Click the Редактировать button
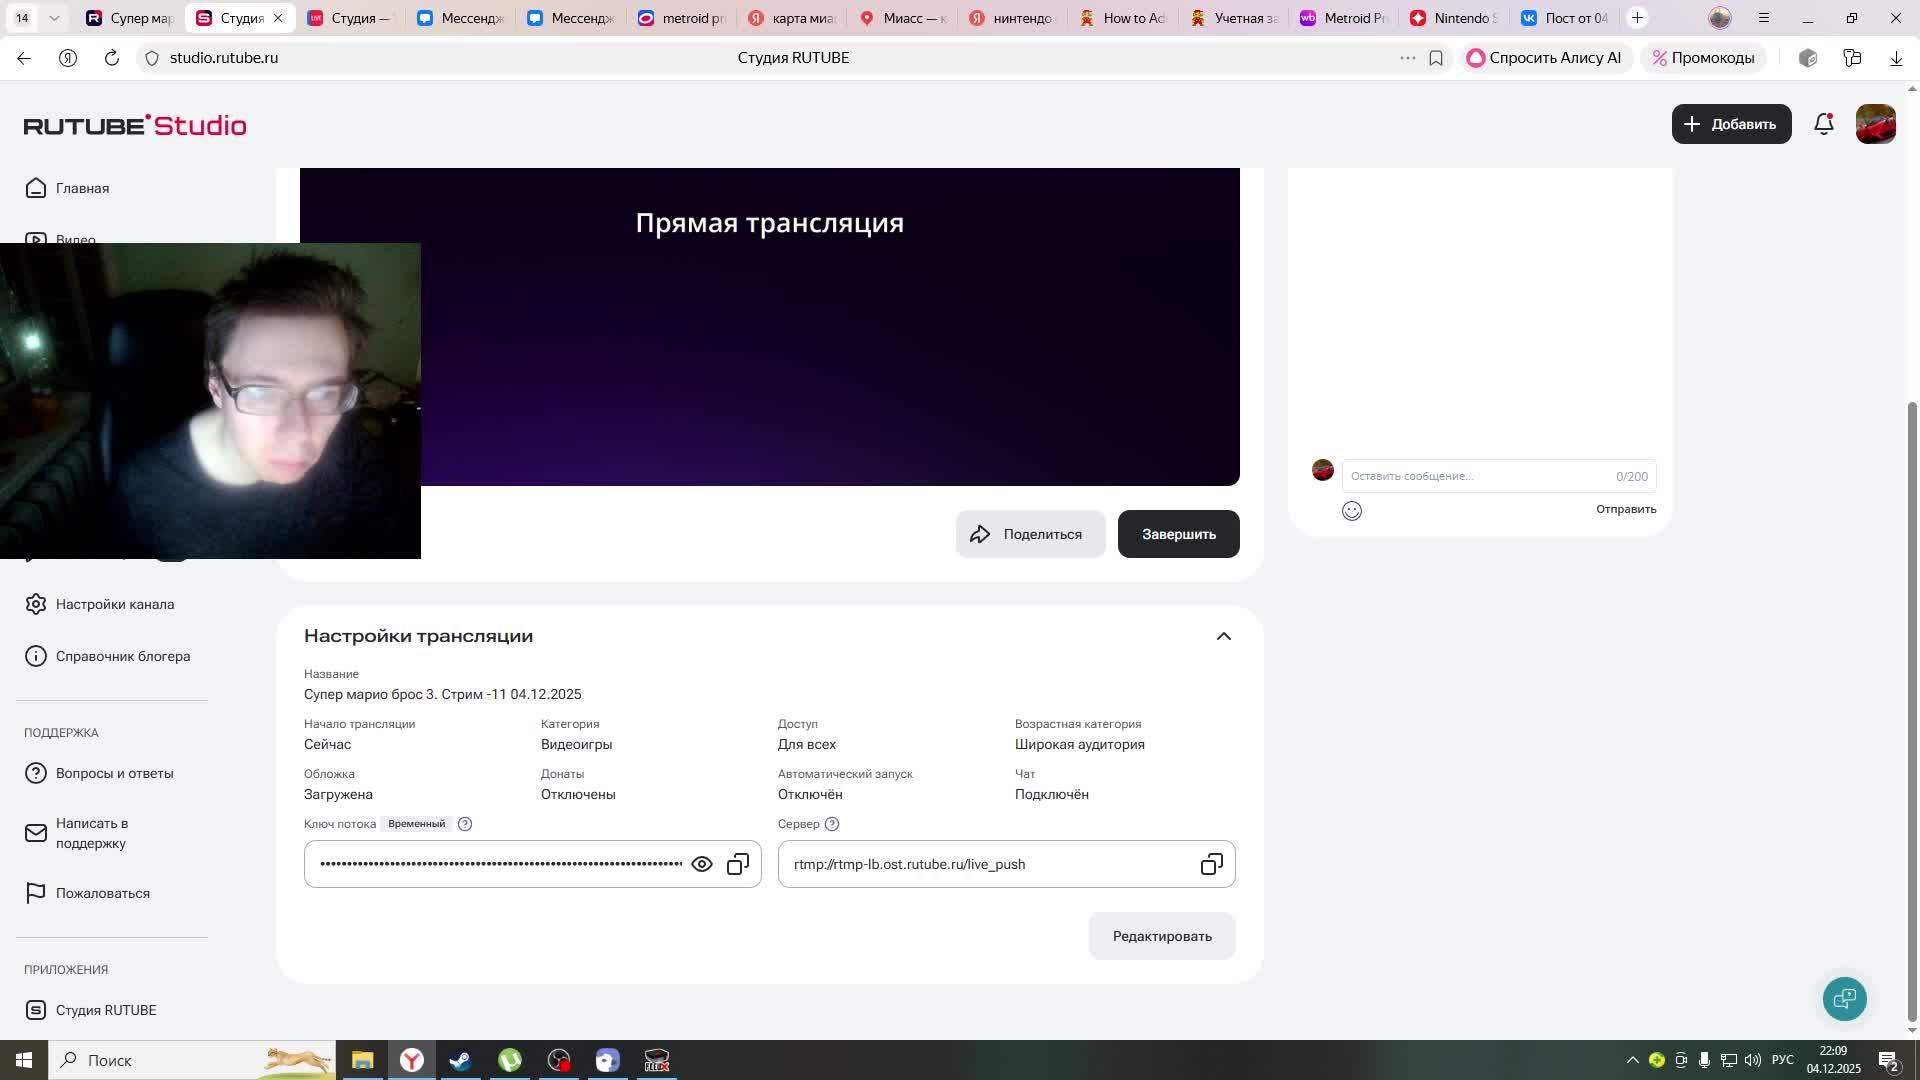The width and height of the screenshot is (1920, 1080). point(1162,936)
